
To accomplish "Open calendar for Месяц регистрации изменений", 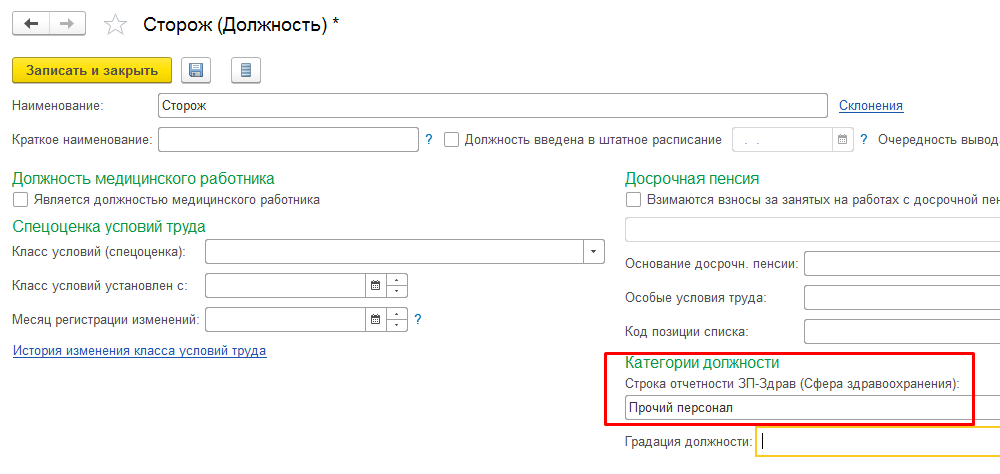I will coord(376,320).
